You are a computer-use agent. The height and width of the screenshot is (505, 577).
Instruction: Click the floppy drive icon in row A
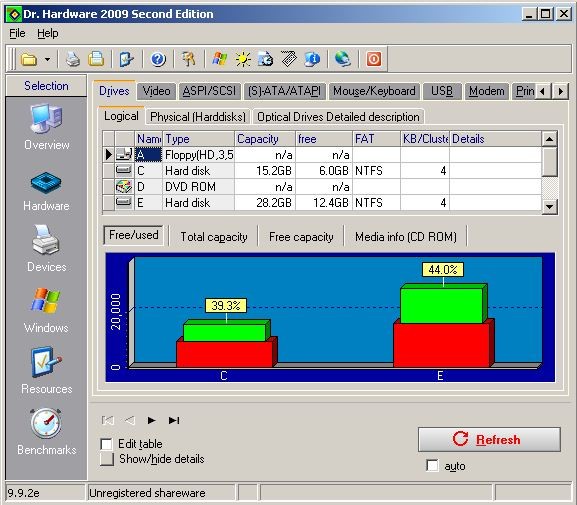[124, 154]
